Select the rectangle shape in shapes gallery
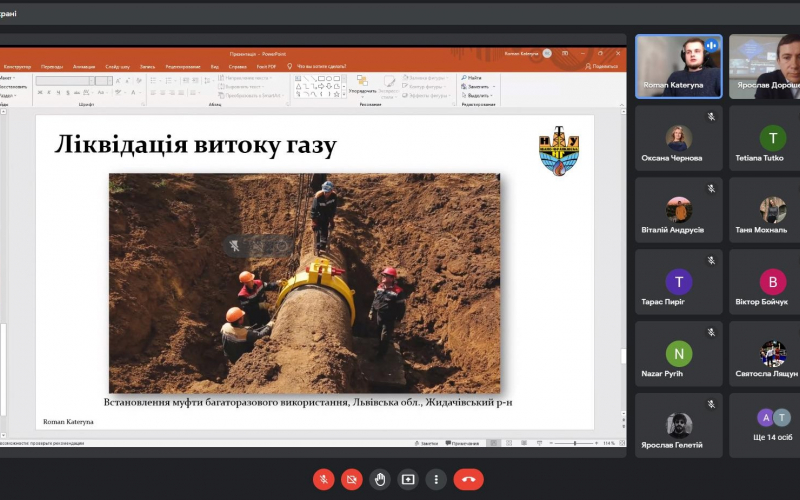This screenshot has width=800, height=500. (321, 79)
